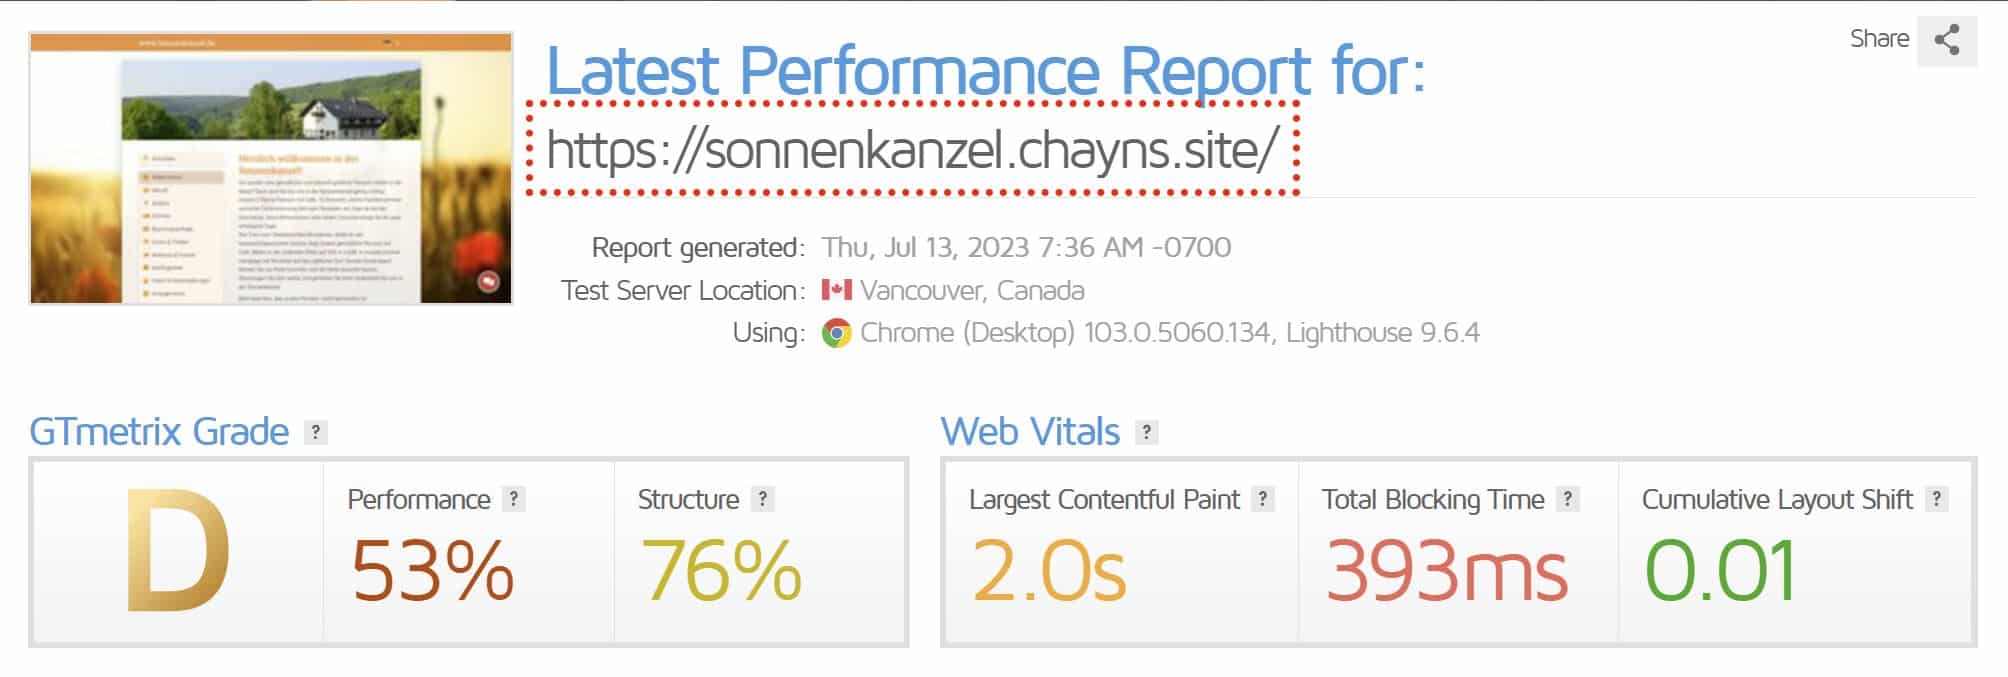Open help icon beside Web Vitals
The height and width of the screenshot is (677, 2008).
1146,432
